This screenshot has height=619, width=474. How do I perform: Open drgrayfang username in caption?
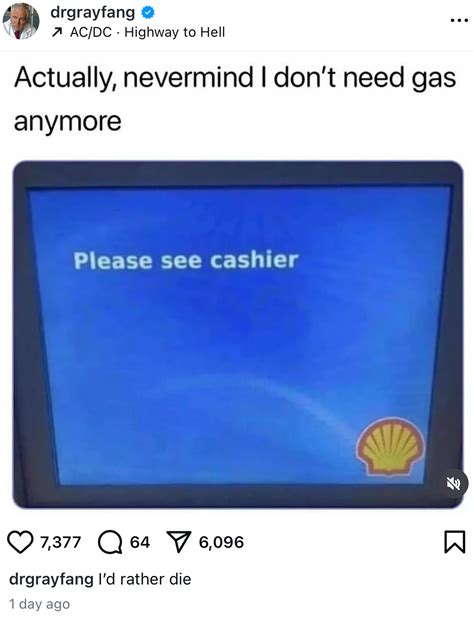pyautogui.click(x=51, y=580)
